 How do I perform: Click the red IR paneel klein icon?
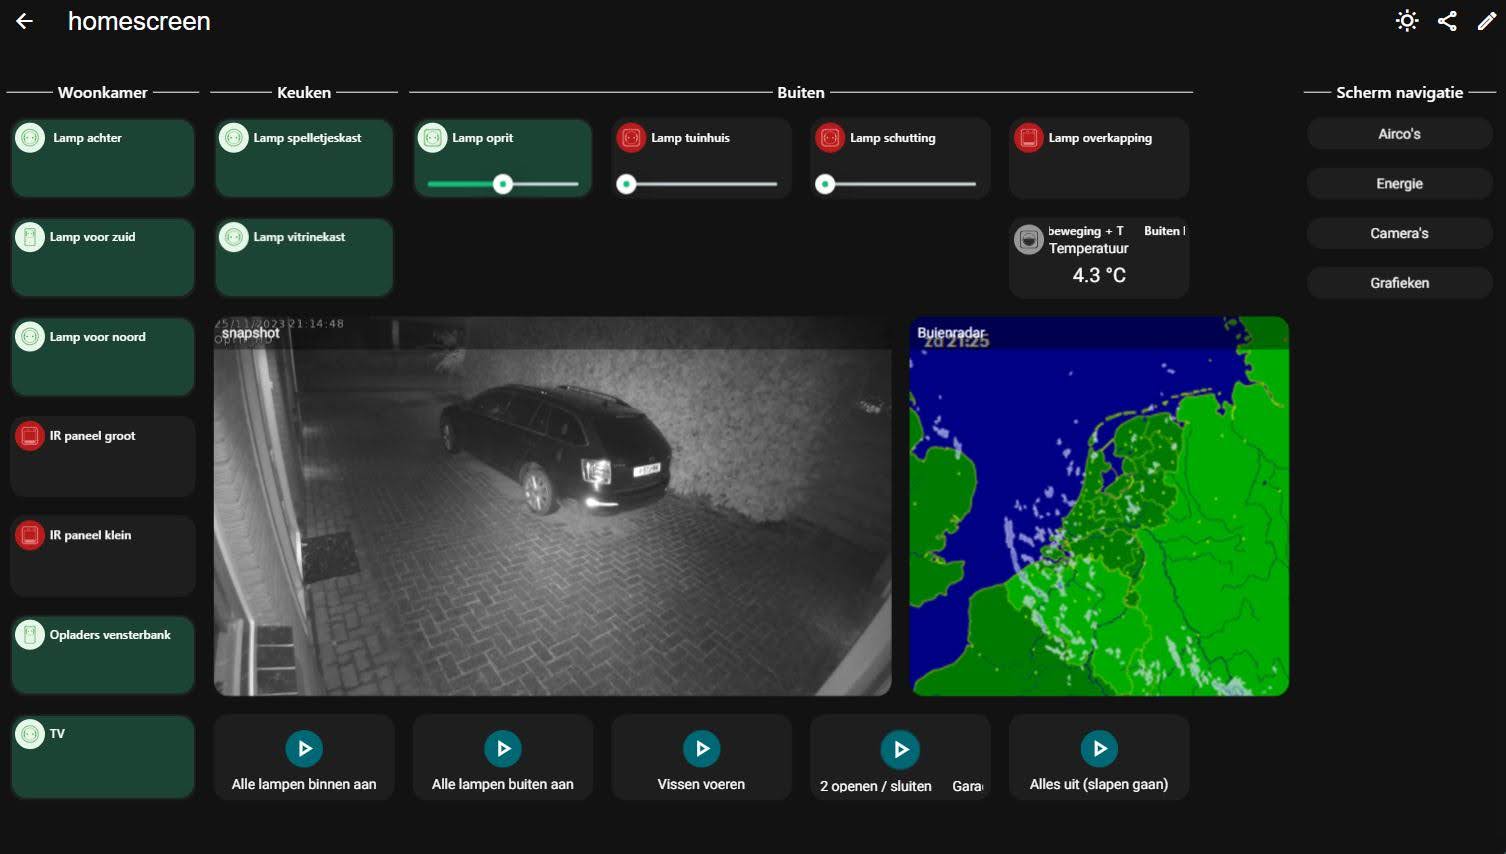[30, 535]
